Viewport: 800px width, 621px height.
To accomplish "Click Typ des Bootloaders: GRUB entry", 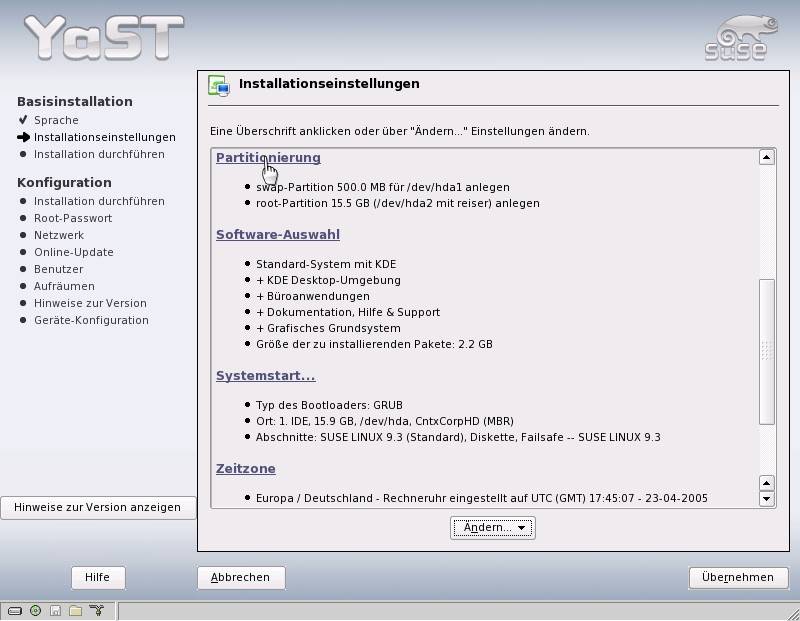I will coord(329,405).
